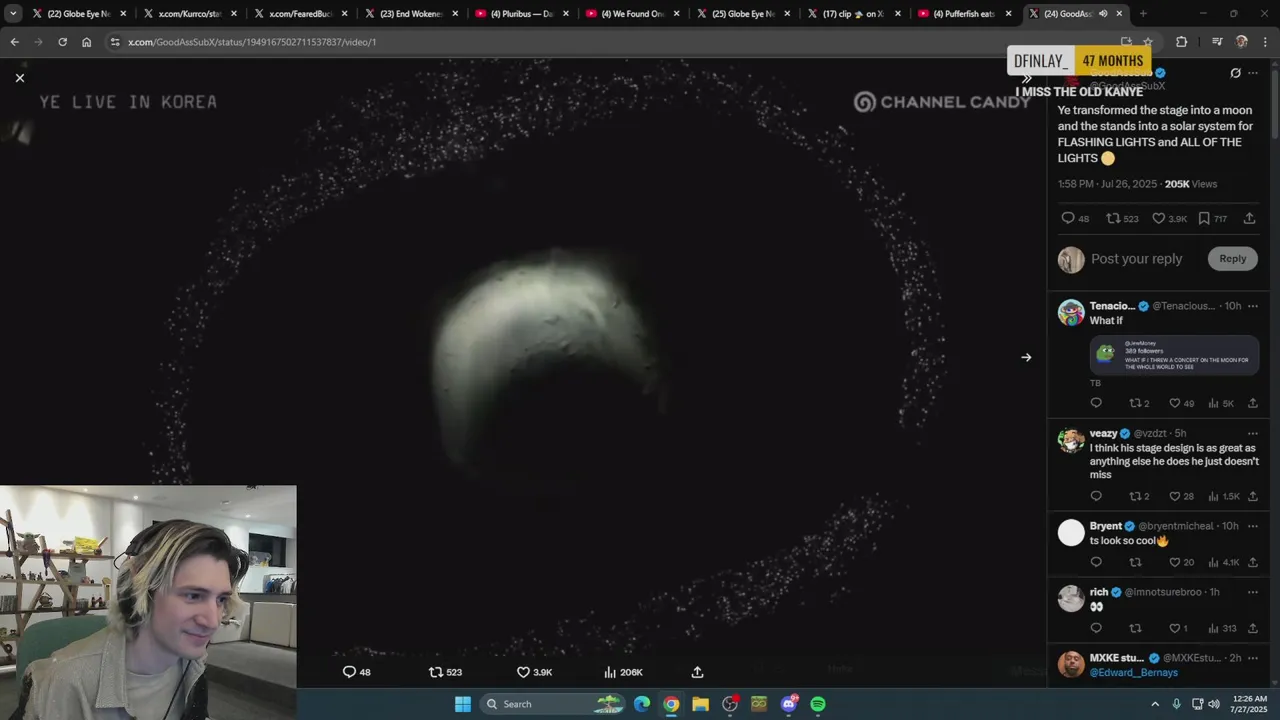Image resolution: width=1280 pixels, height=720 pixels.
Task: View 1.5K analytics on veazy's reply
Action: pyautogui.click(x=1224, y=496)
